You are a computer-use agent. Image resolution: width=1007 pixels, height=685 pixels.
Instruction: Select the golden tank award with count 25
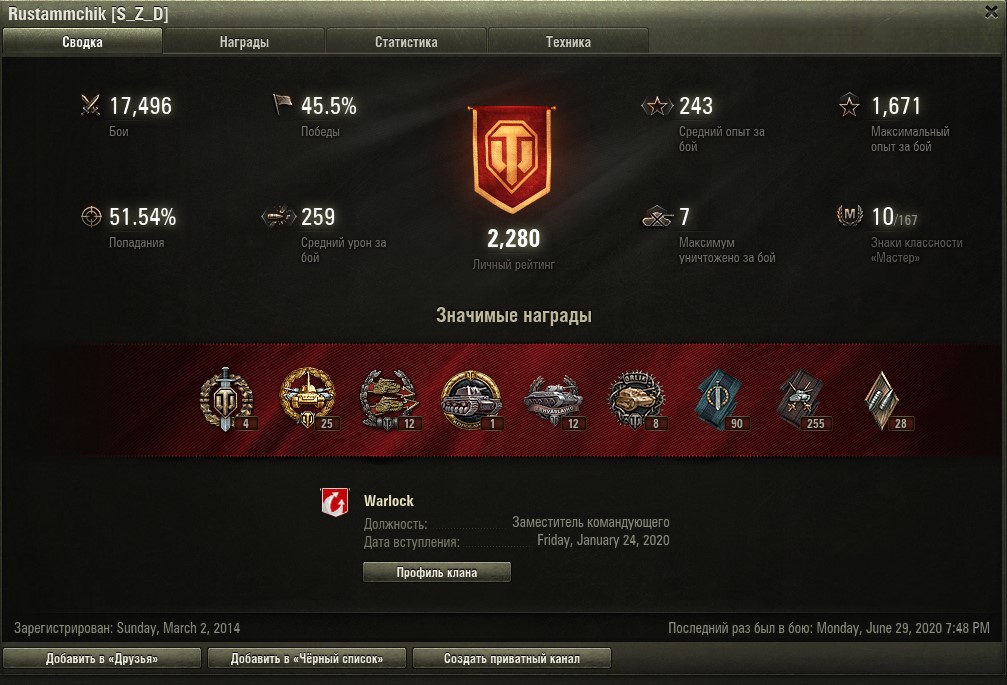click(309, 399)
